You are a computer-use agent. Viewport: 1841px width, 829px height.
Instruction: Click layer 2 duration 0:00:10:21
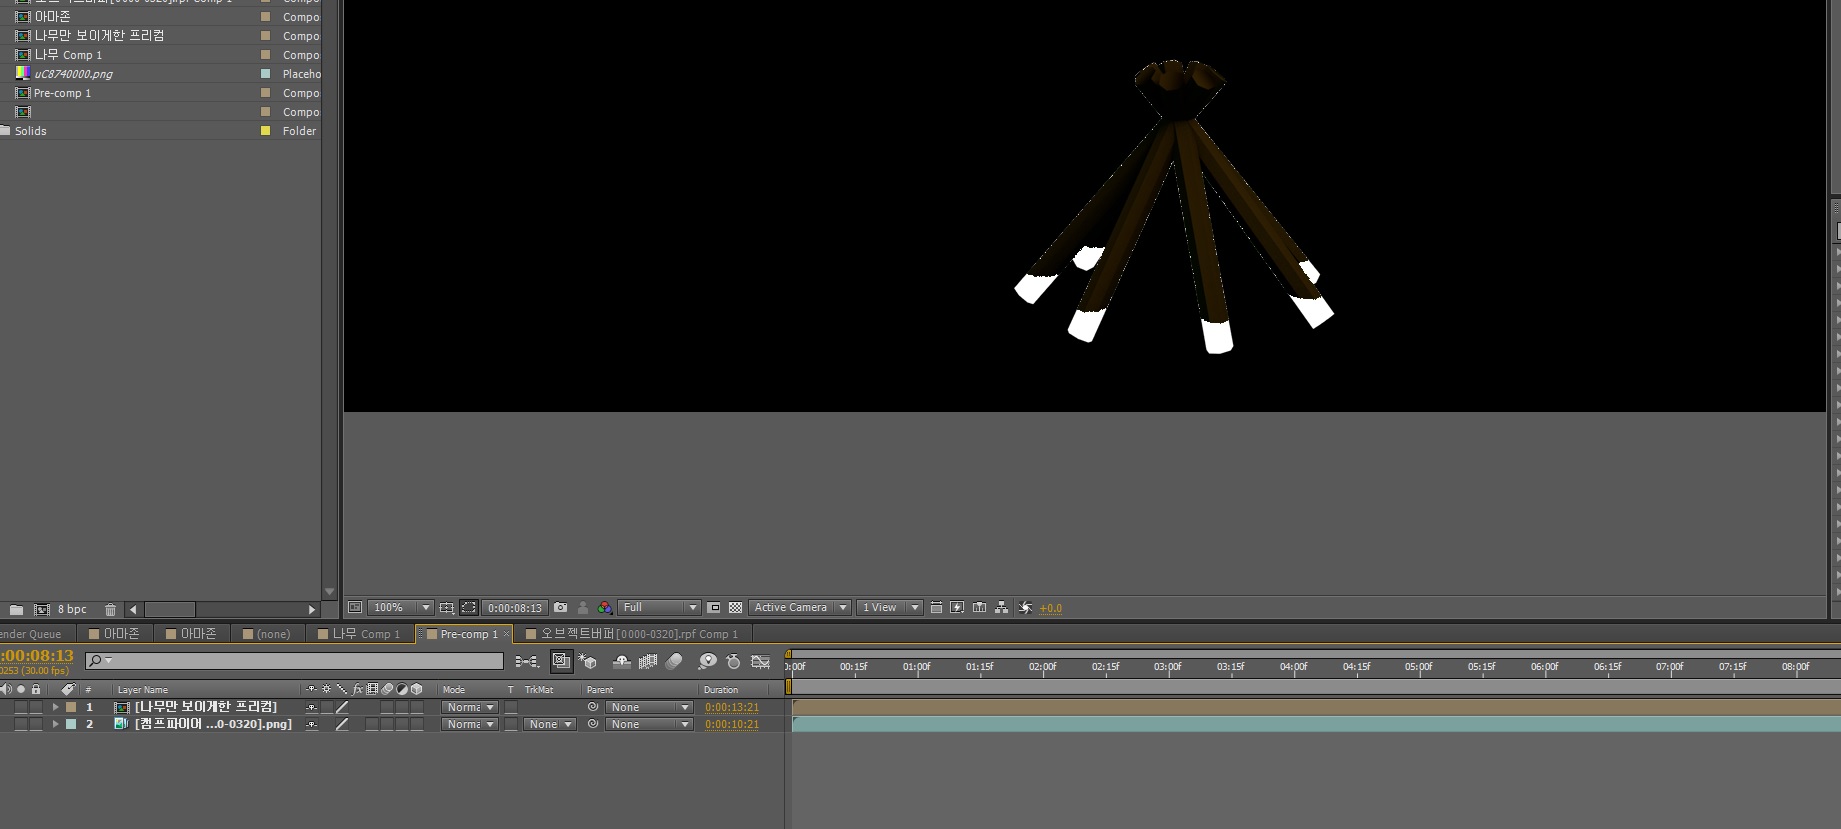click(x=732, y=724)
